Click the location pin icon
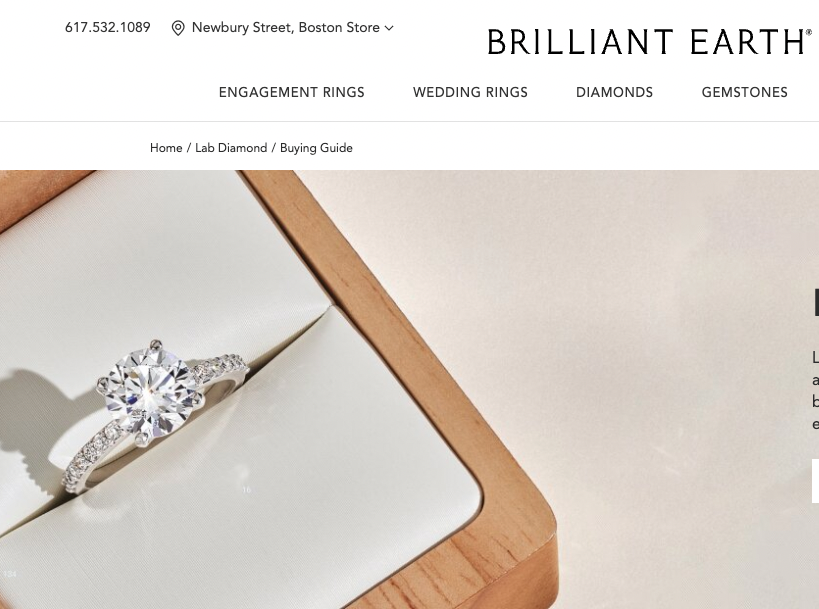 click(178, 28)
